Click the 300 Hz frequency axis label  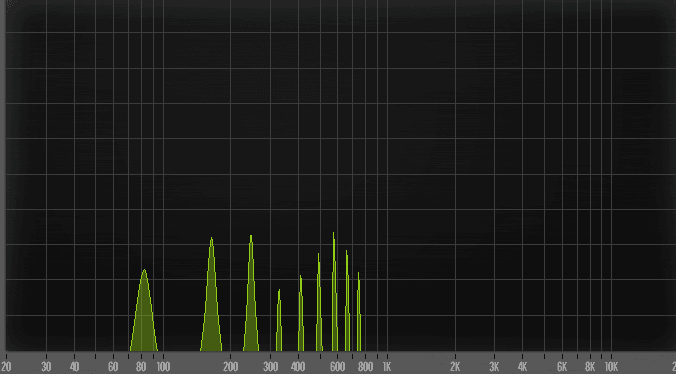(270, 367)
